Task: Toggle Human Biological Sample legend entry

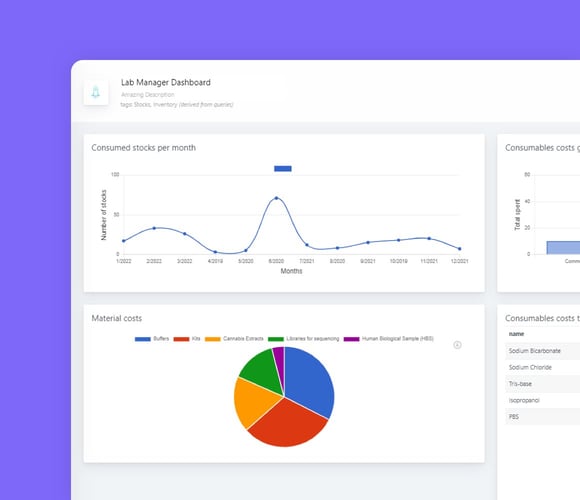Action: [x=388, y=339]
